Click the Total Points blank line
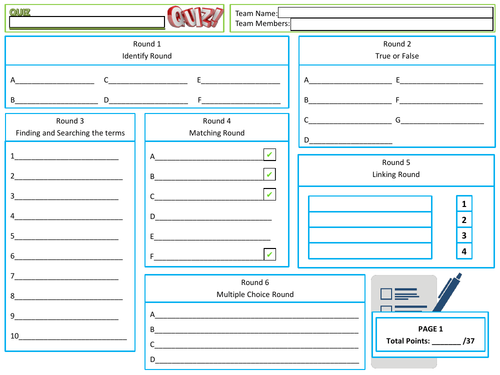The image size is (500, 375). pyautogui.click(x=446, y=342)
